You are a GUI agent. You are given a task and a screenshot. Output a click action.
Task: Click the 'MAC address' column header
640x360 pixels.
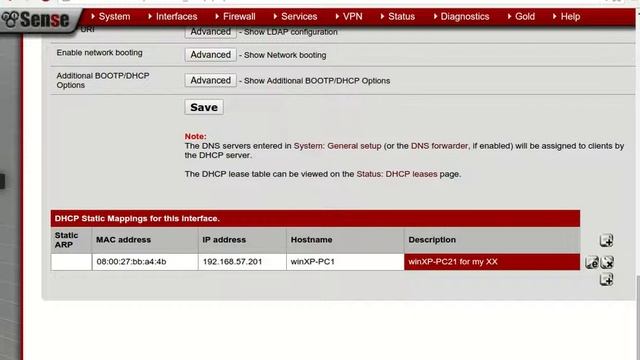(x=145, y=240)
